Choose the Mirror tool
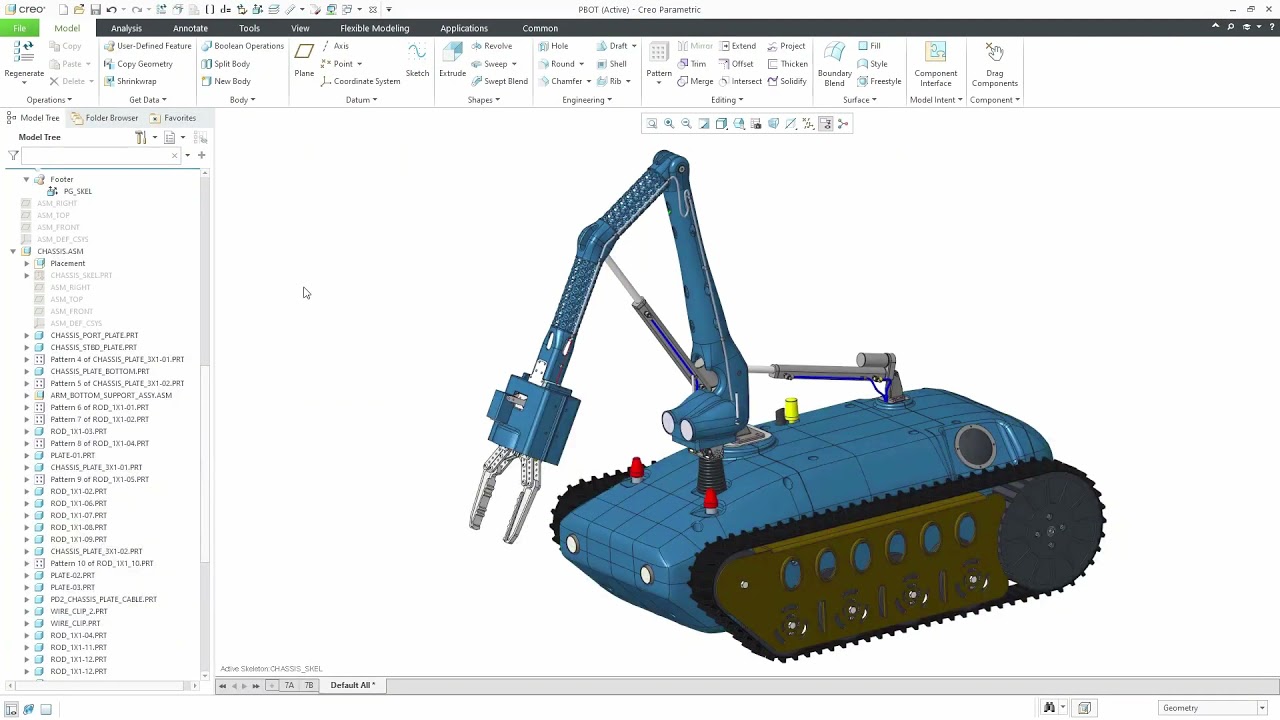 point(695,46)
